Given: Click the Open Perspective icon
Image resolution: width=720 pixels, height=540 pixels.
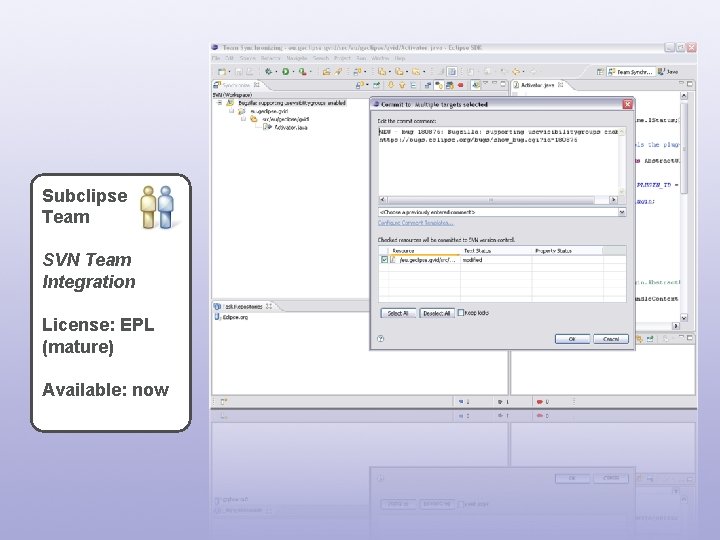Looking at the screenshot, I should pos(600,72).
